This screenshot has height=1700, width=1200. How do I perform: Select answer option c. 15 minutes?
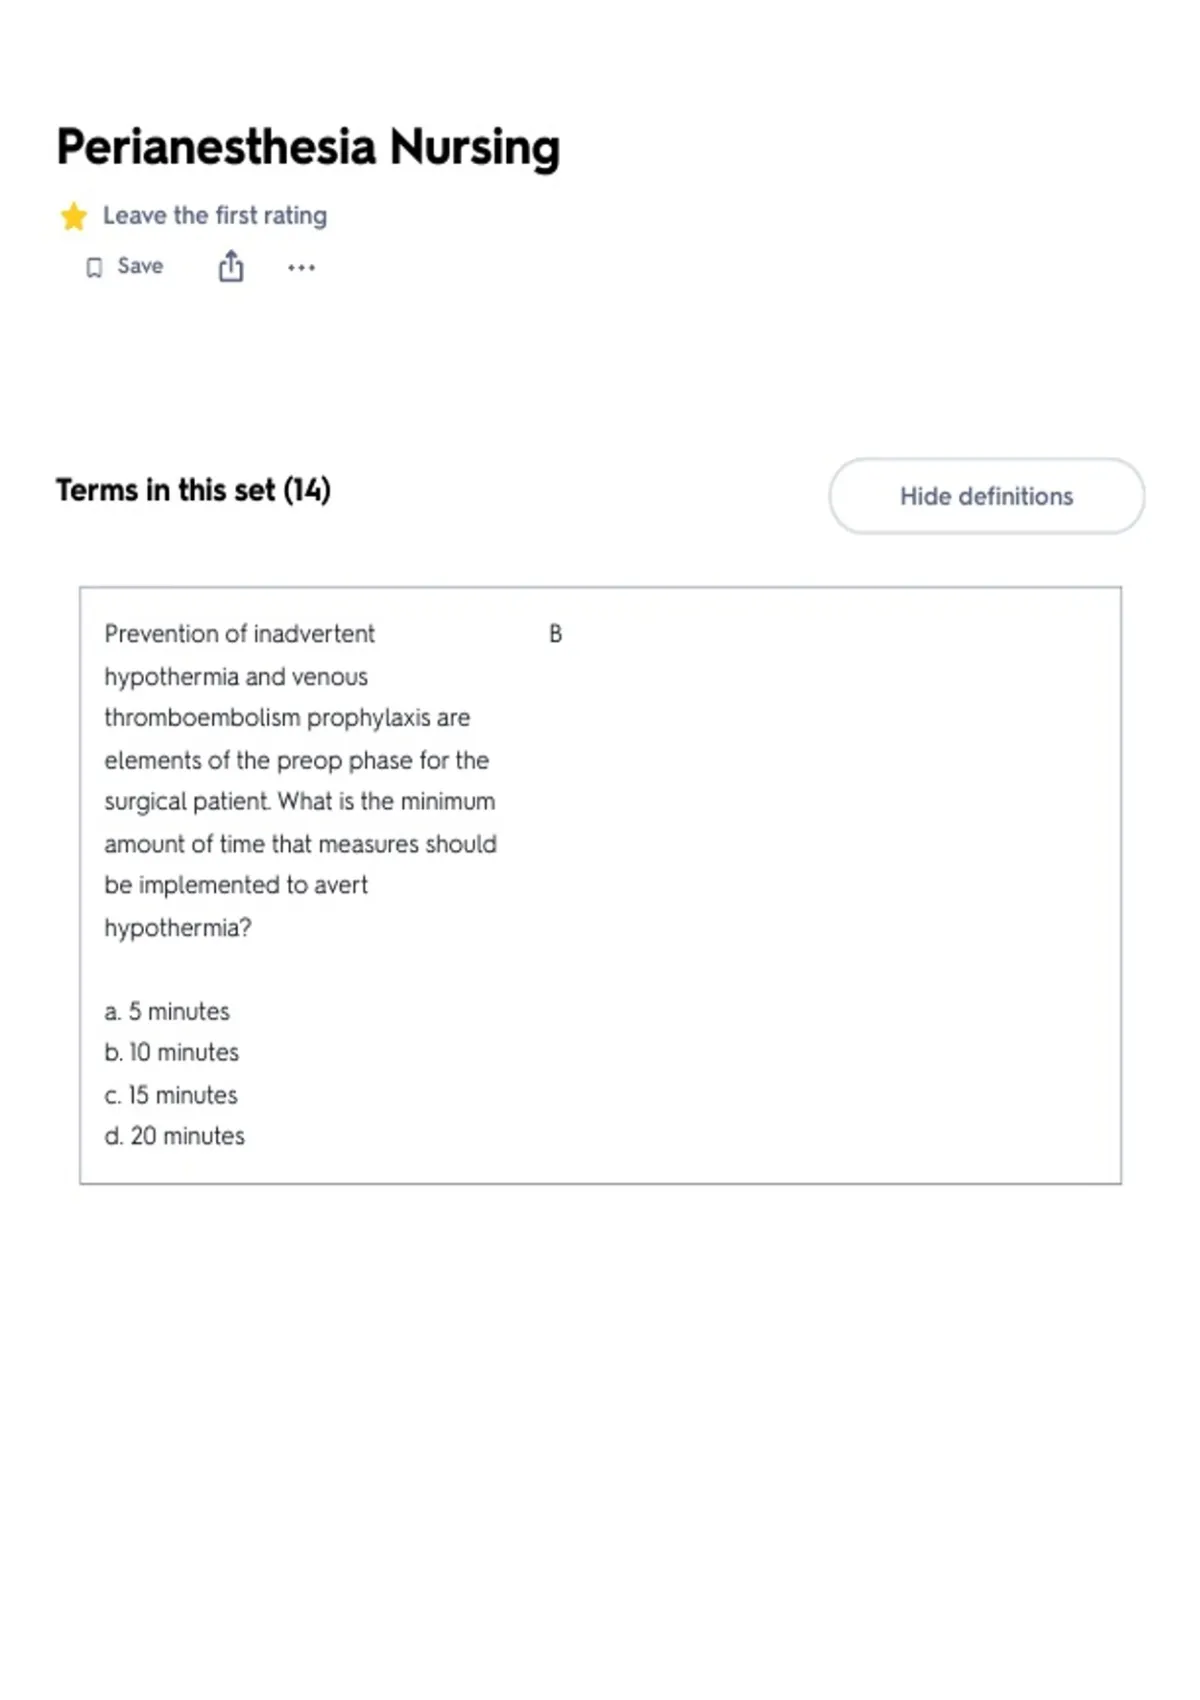[x=171, y=1095]
